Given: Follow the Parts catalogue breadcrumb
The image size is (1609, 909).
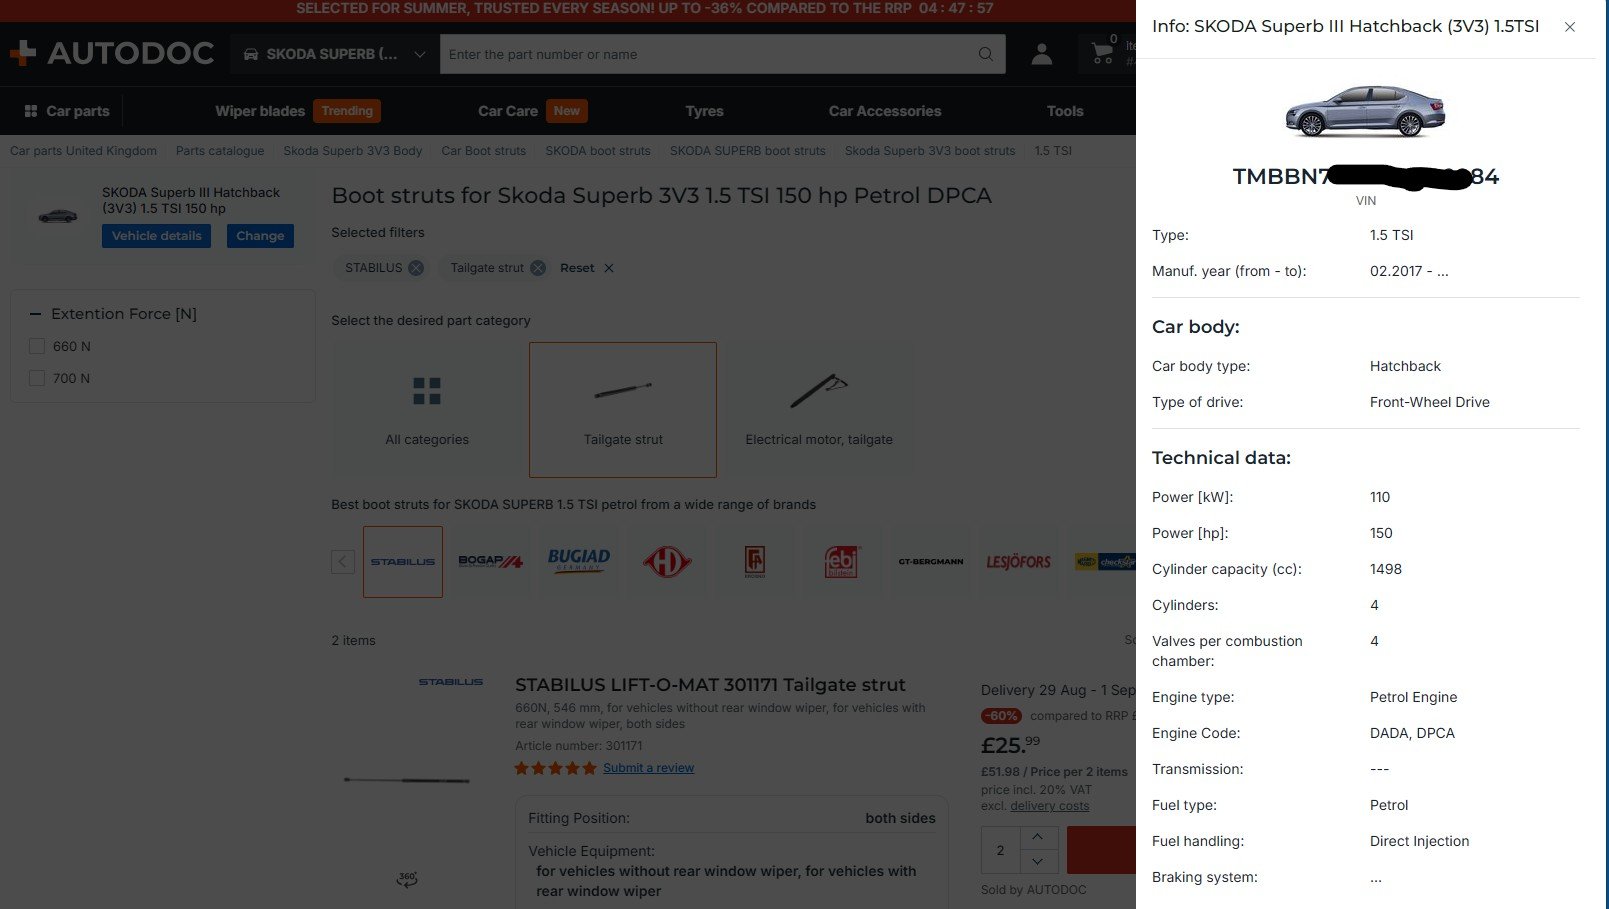Looking at the screenshot, I should (x=220, y=151).
